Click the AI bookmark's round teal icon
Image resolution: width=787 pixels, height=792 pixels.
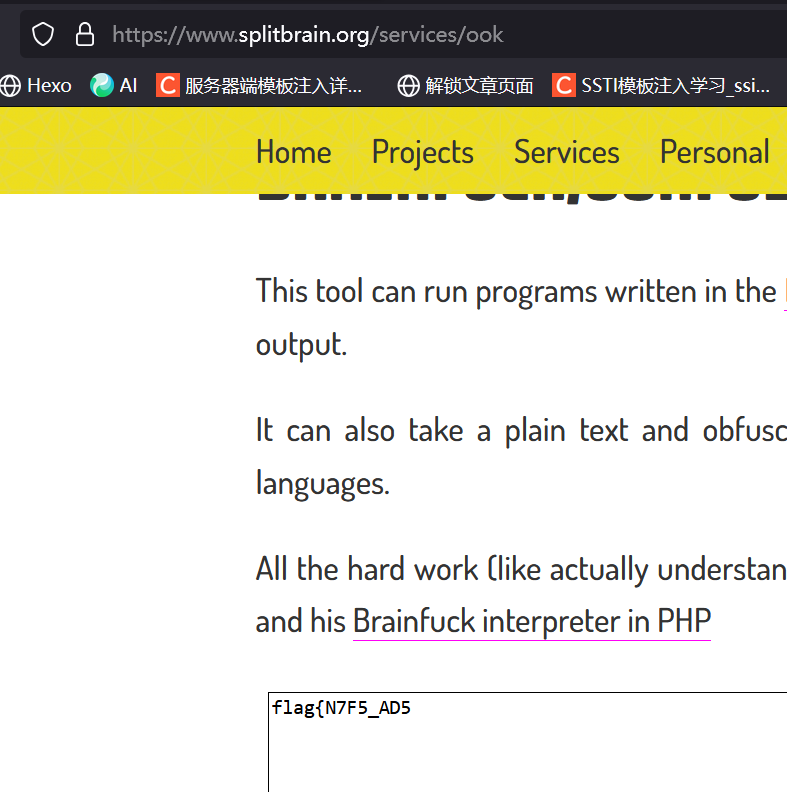tap(102, 86)
